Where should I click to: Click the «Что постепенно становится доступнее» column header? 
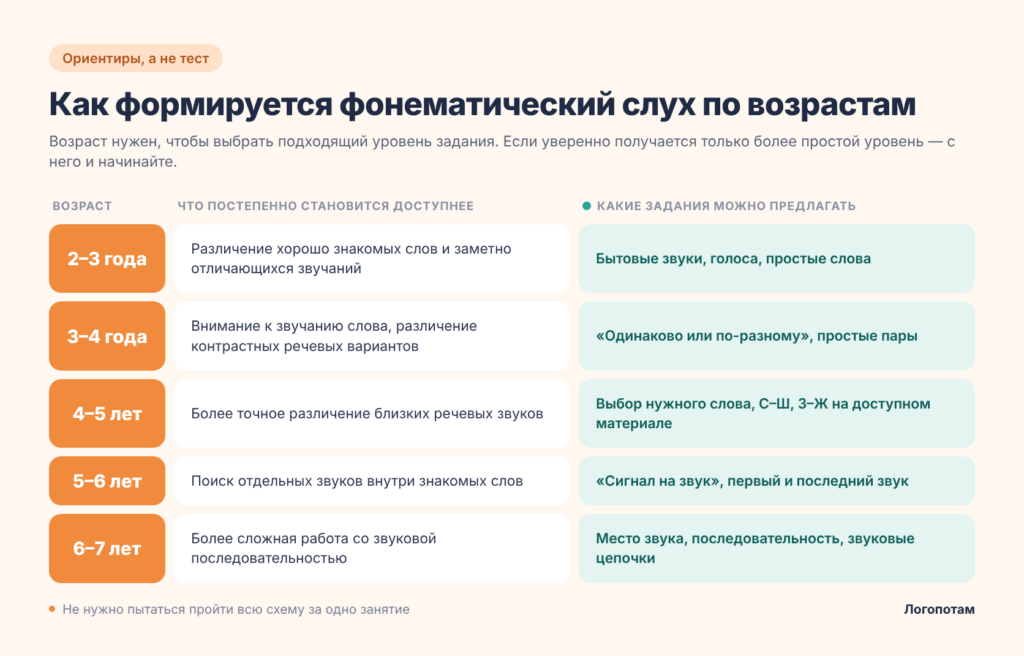click(x=325, y=206)
